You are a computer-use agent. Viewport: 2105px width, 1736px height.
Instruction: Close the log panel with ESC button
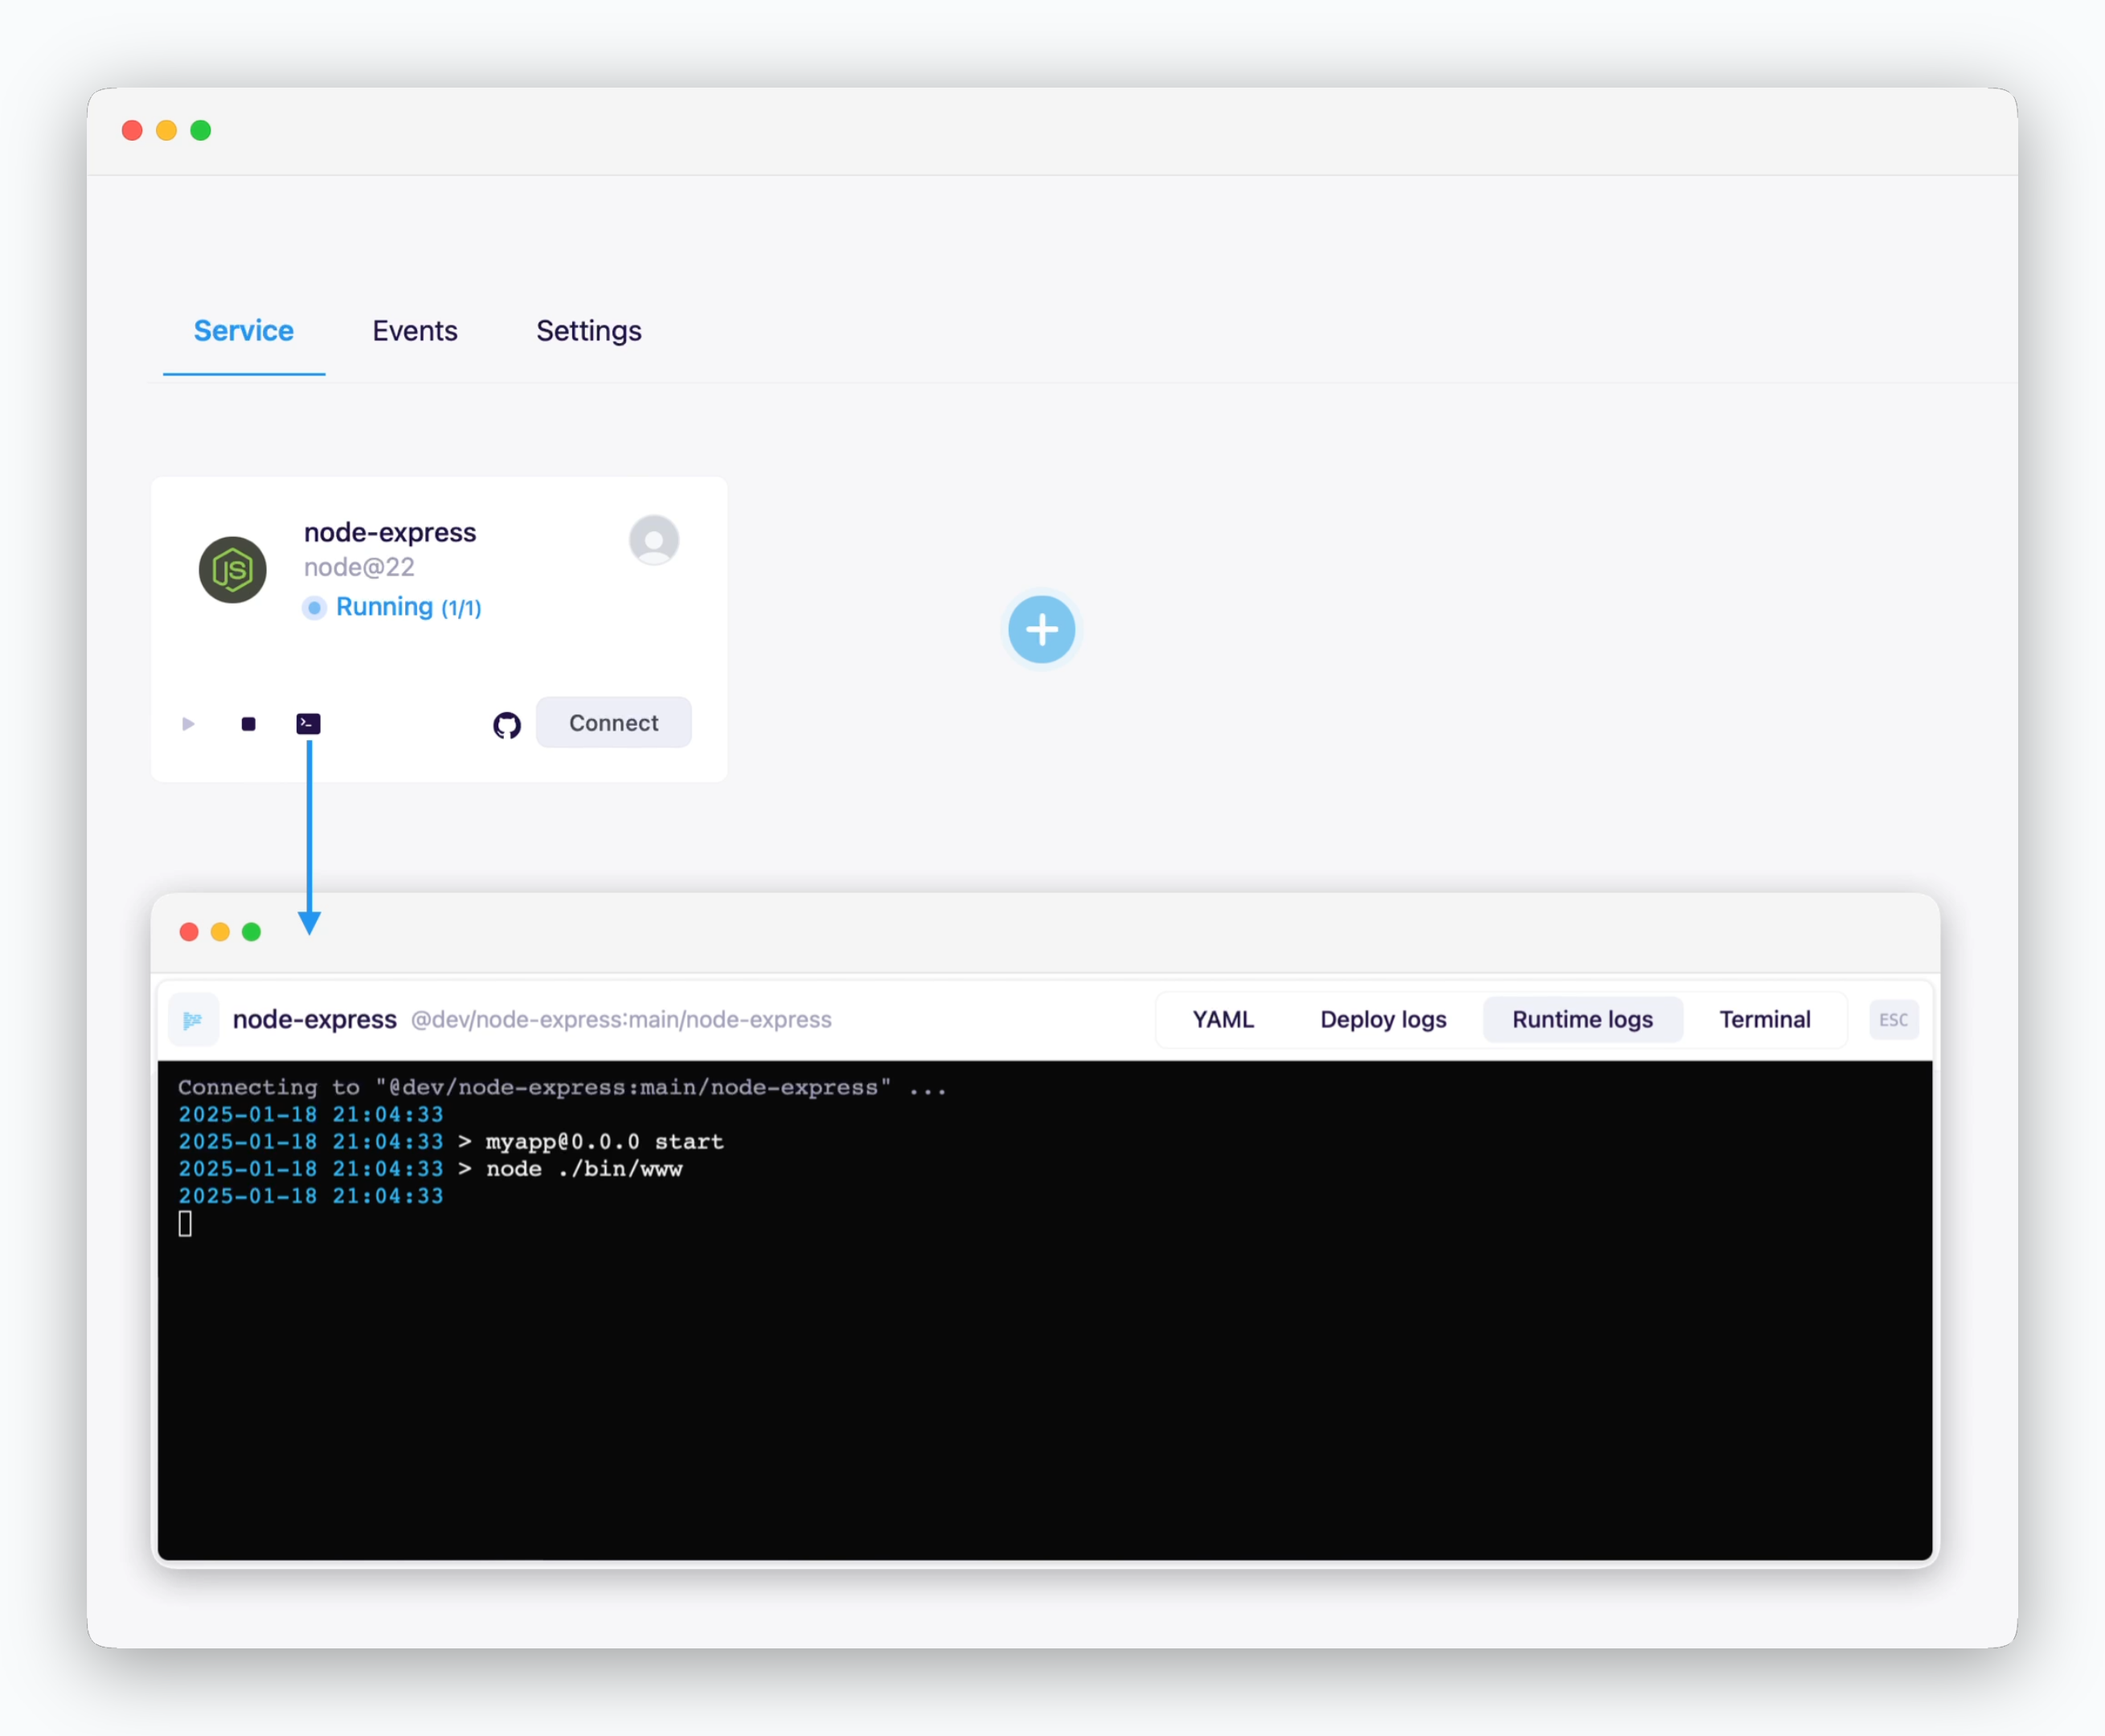coord(1893,1019)
